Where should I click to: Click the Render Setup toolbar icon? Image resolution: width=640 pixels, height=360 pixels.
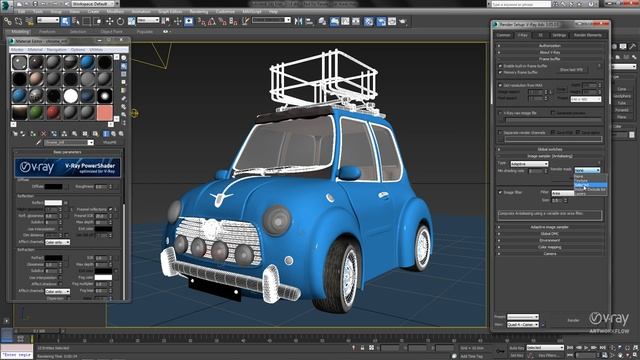pyautogui.click(x=381, y=21)
